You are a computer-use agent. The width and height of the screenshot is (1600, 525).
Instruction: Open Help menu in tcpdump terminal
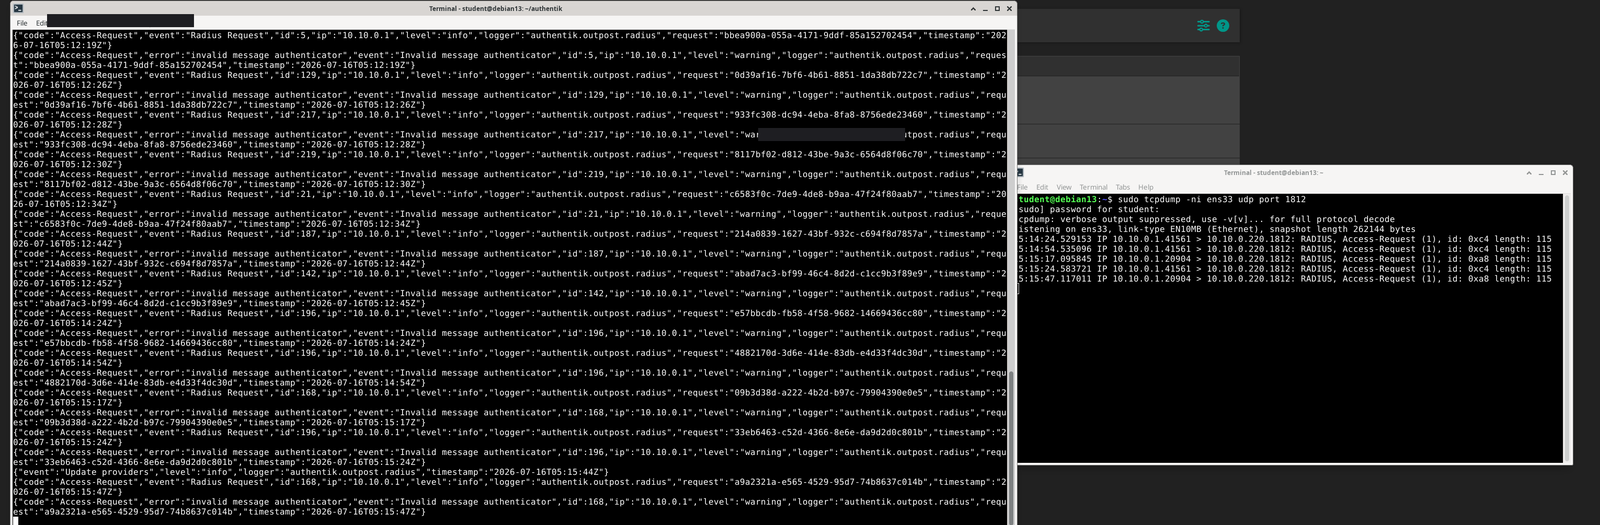click(1146, 187)
